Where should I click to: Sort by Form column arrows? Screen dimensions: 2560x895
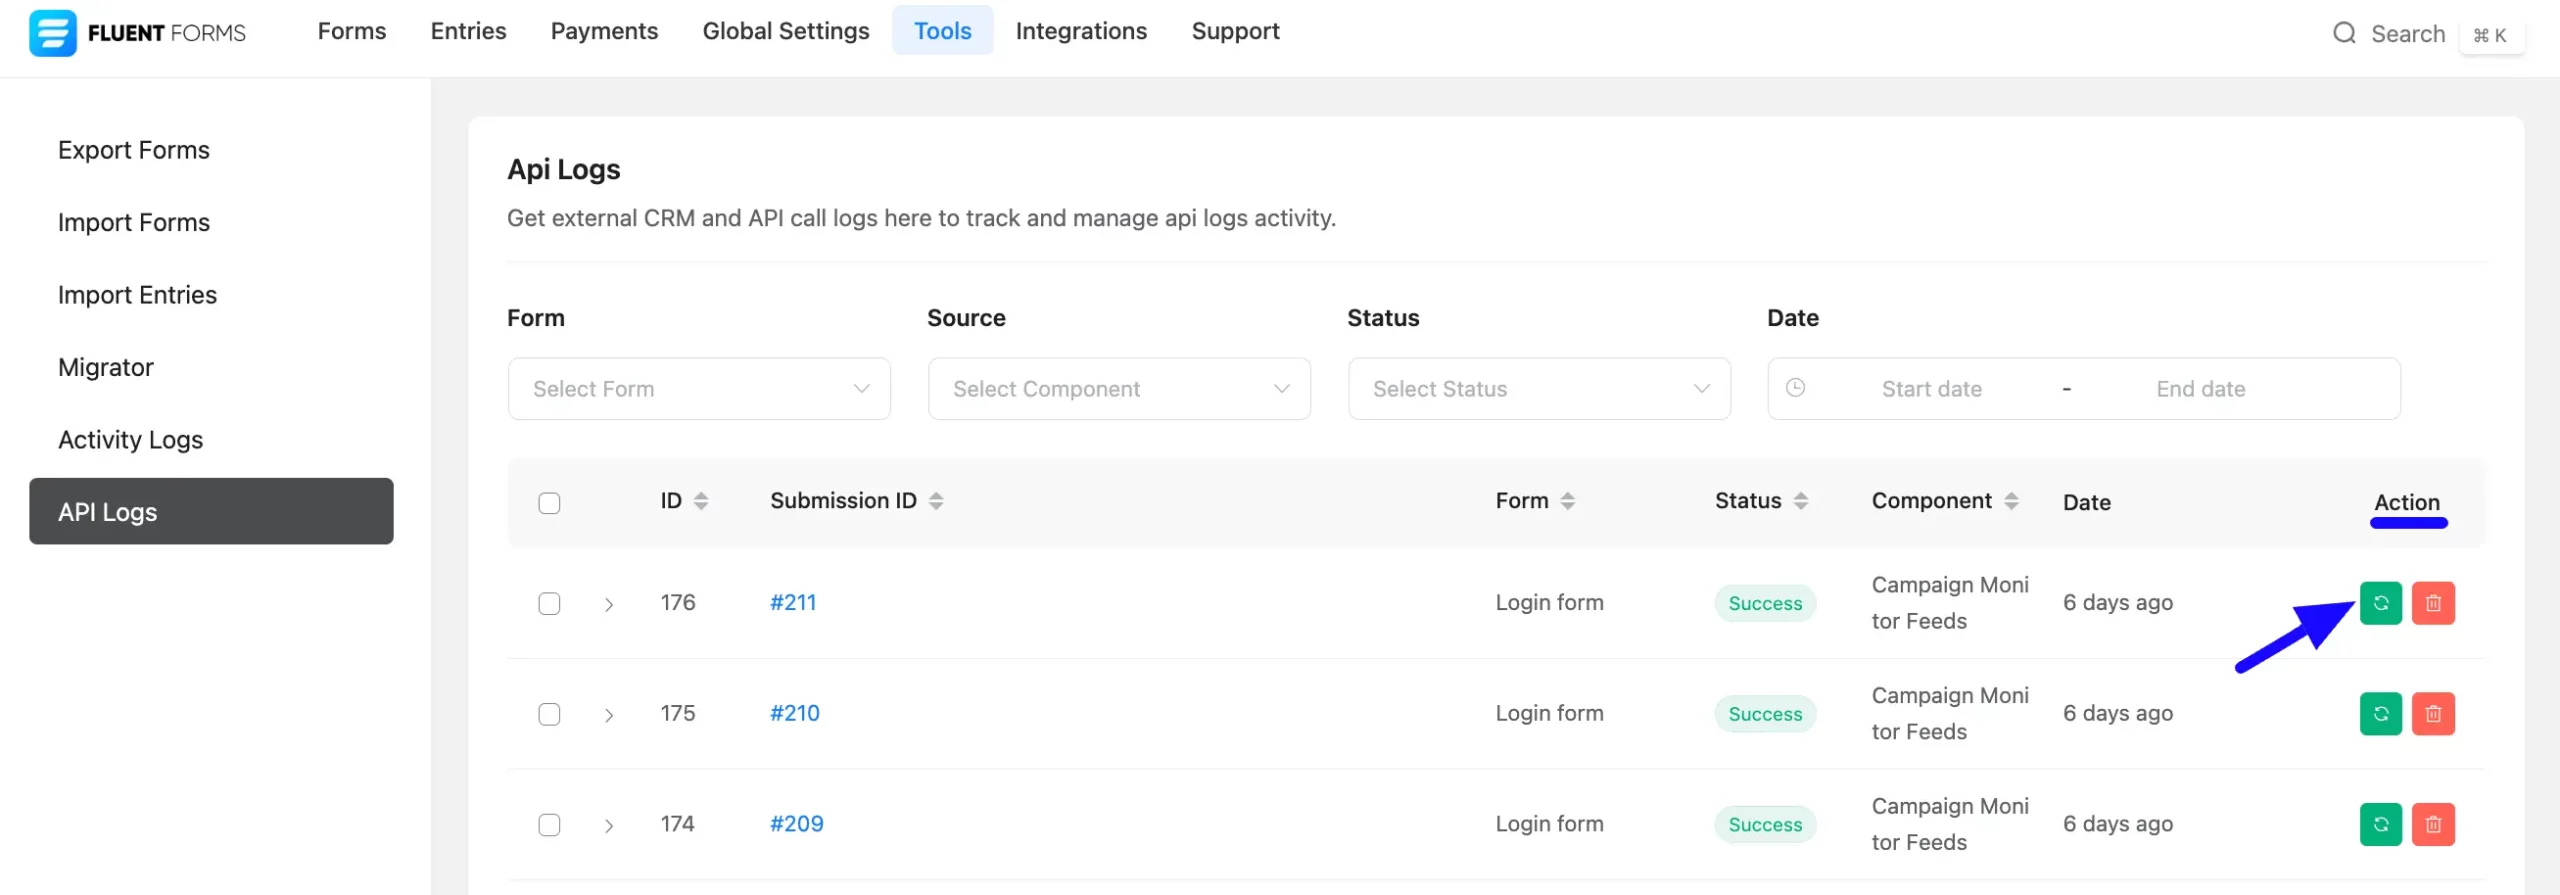(1568, 501)
